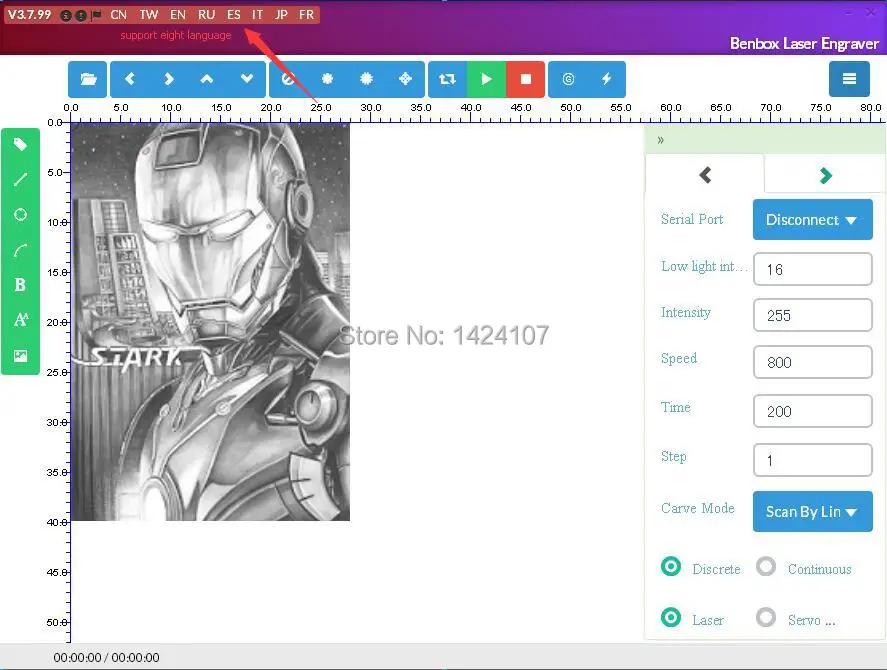Click the Low light intensity field

click(x=812, y=269)
